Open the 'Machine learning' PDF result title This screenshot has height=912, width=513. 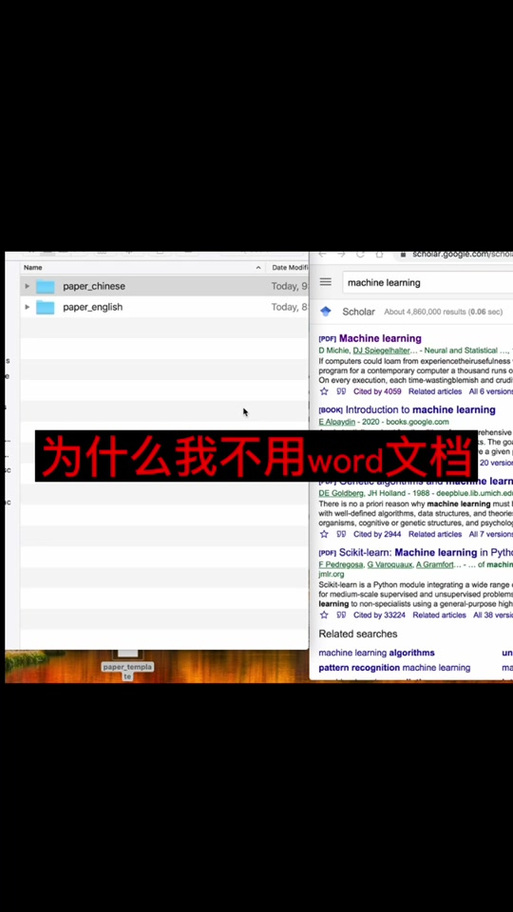380,338
